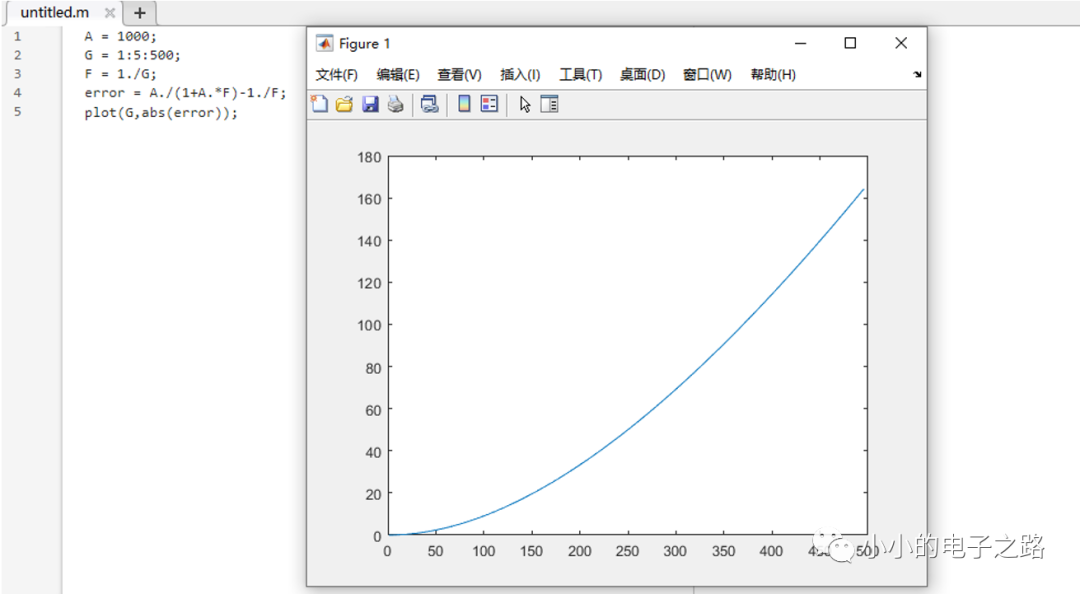The width and height of the screenshot is (1080, 594).
Task: Toggle the Edit Plot arrow tool
Action: tap(525, 104)
